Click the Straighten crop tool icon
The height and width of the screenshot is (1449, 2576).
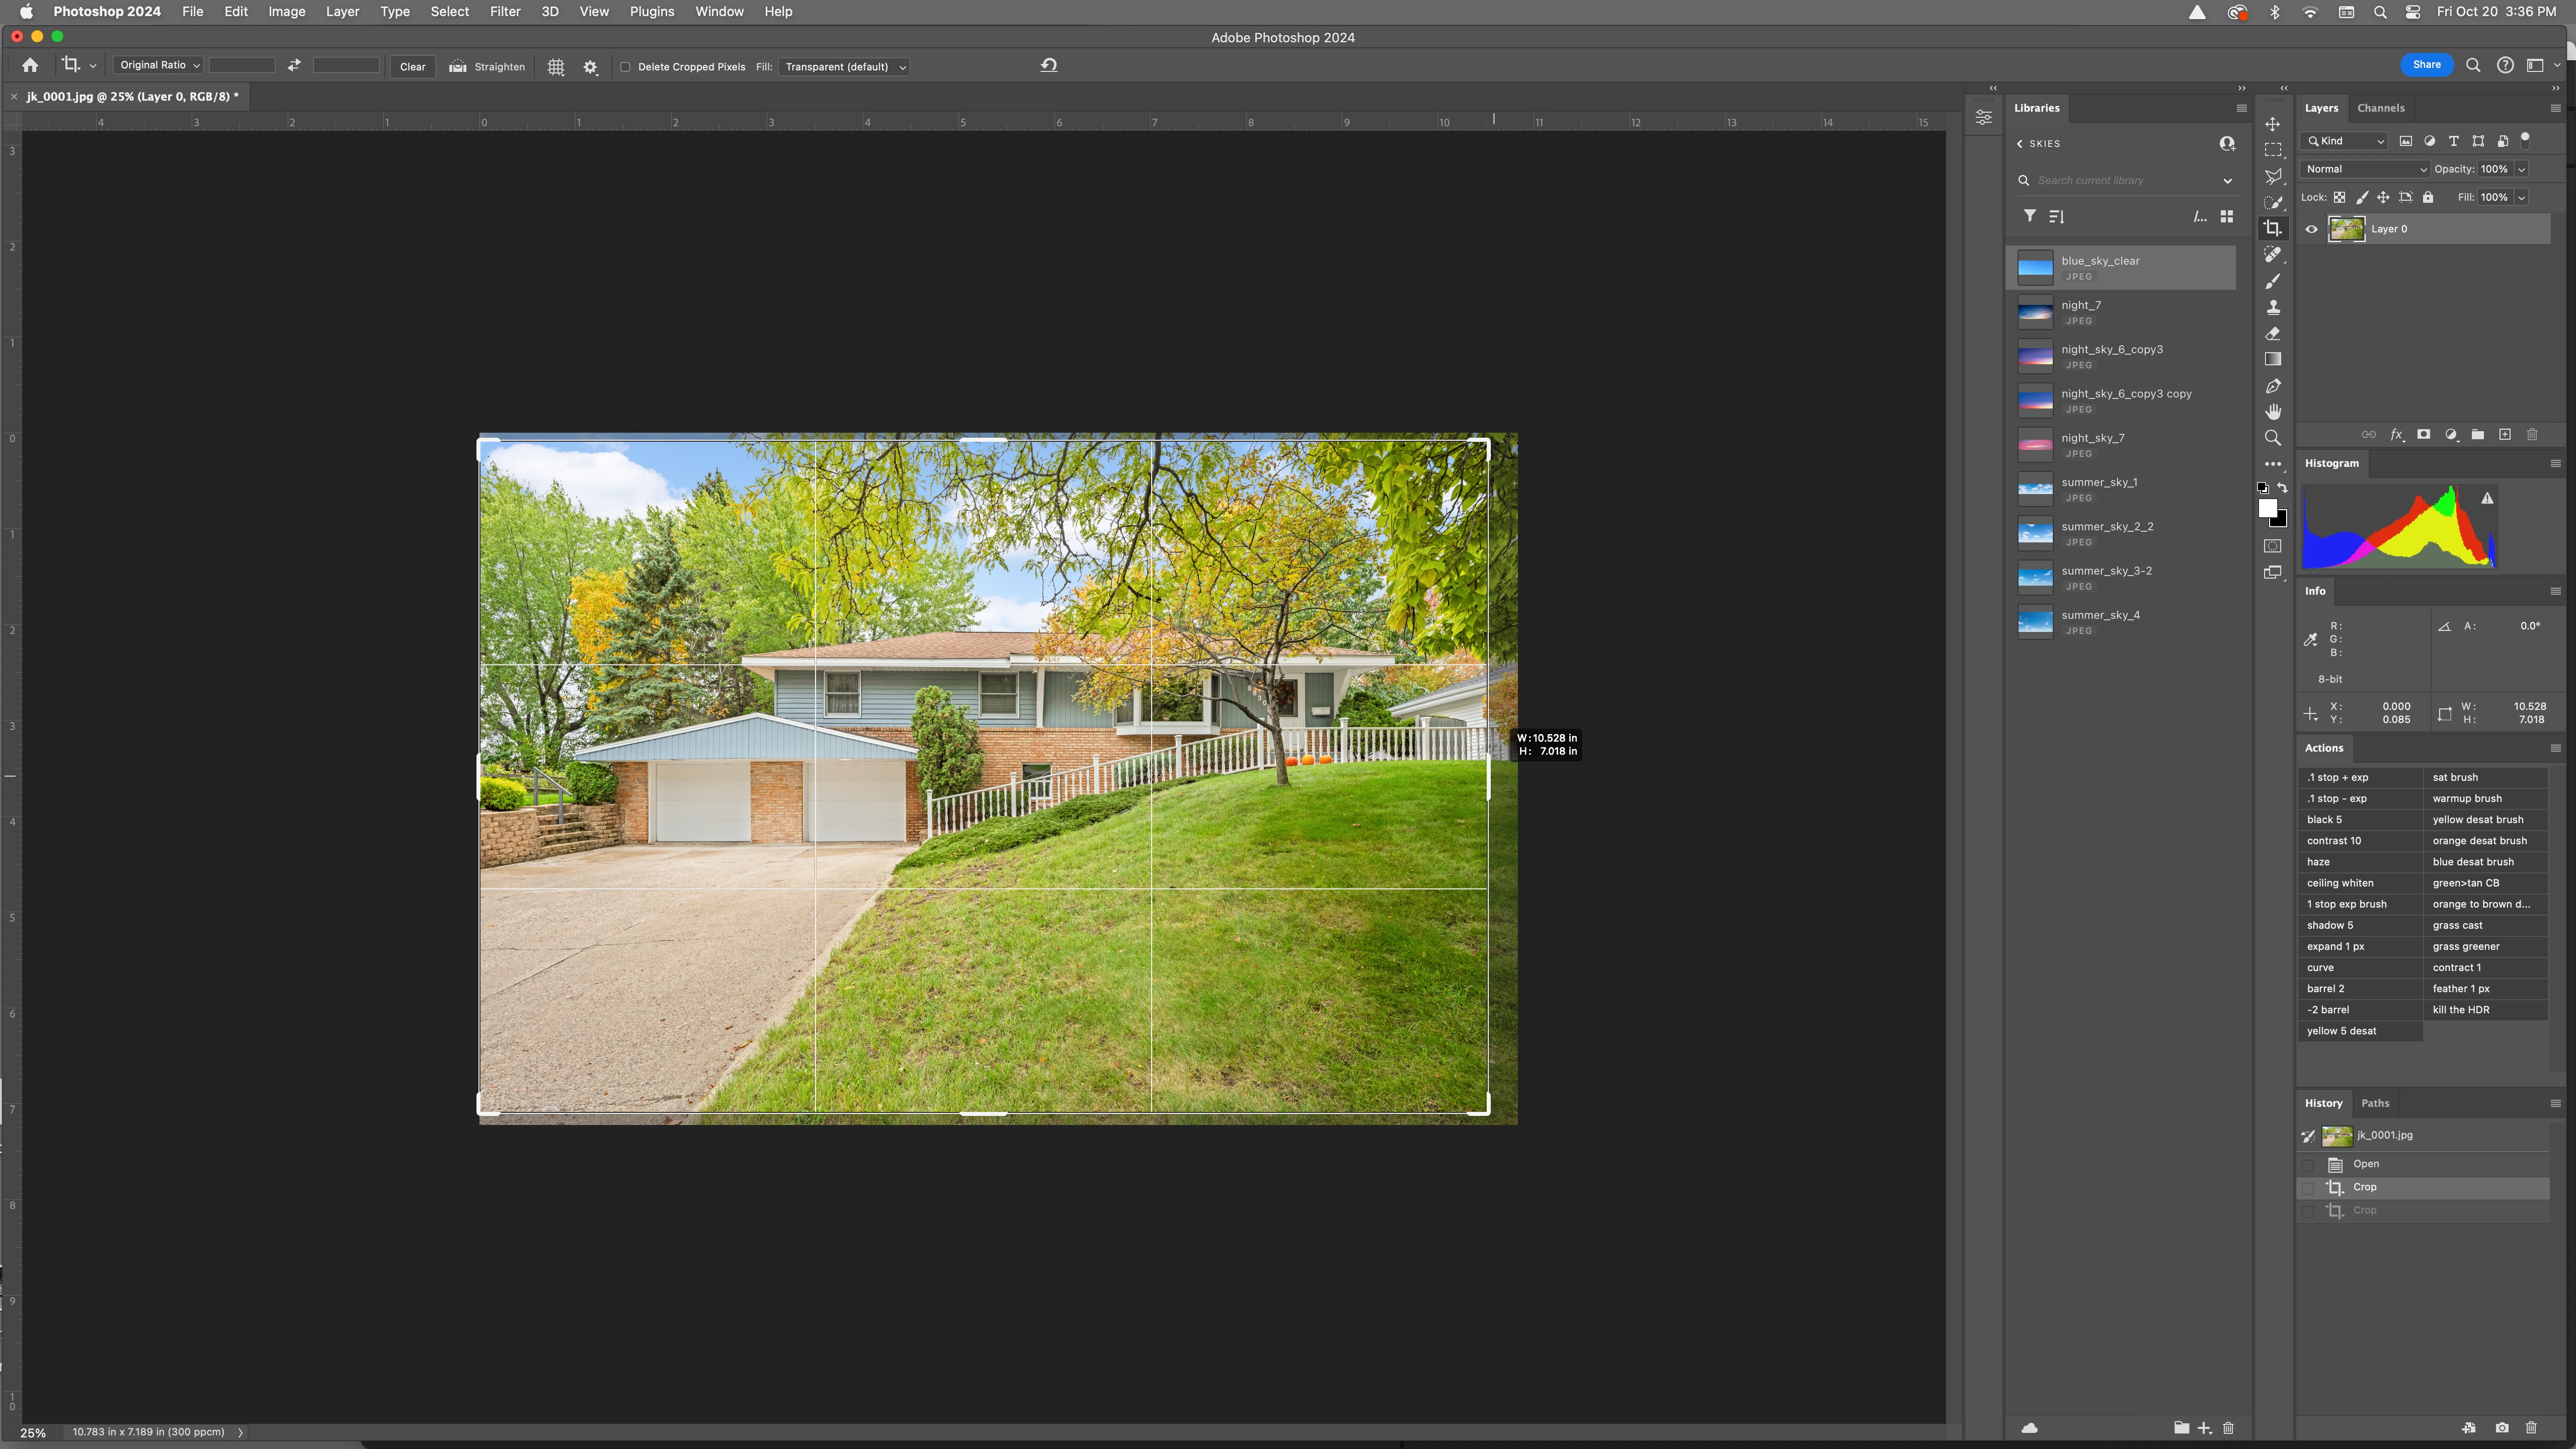[x=458, y=67]
